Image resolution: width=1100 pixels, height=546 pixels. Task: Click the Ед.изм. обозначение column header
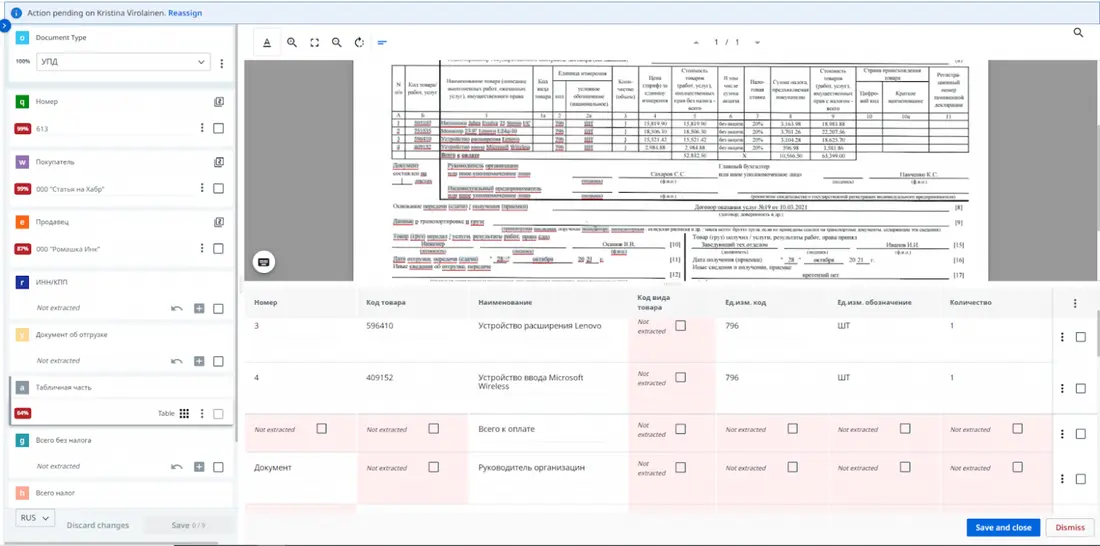pyautogui.click(x=874, y=302)
